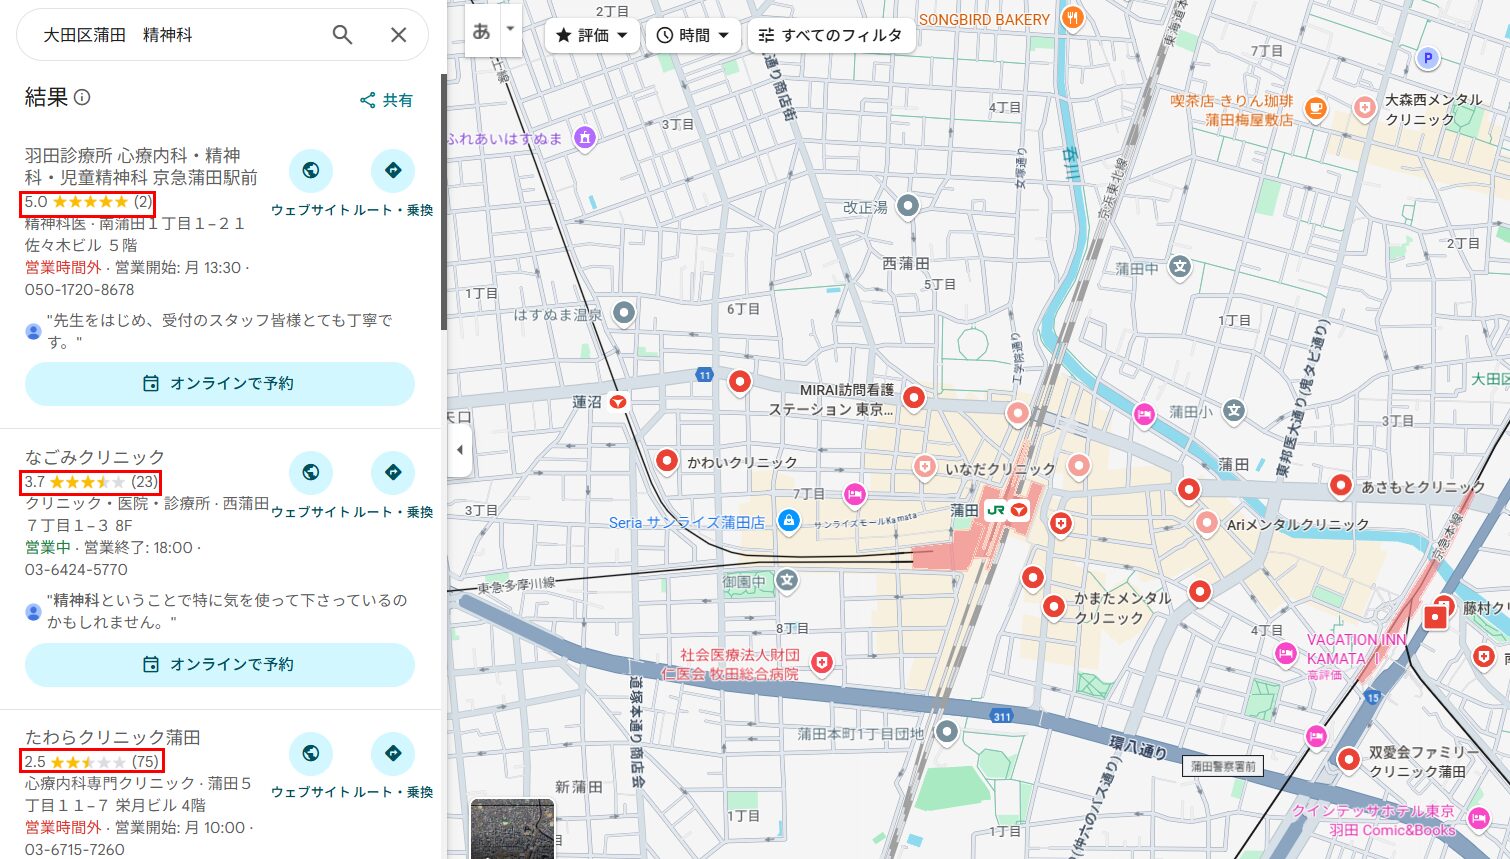Click the 蒲田警察署前 intersection label
Image resolution: width=1510 pixels, height=859 pixels.
(1223, 766)
